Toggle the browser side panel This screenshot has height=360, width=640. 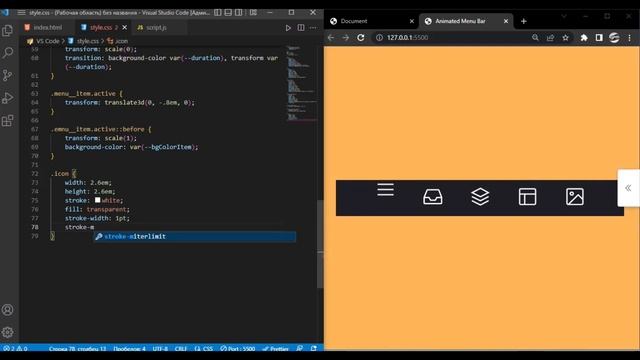pyautogui.click(x=599, y=38)
